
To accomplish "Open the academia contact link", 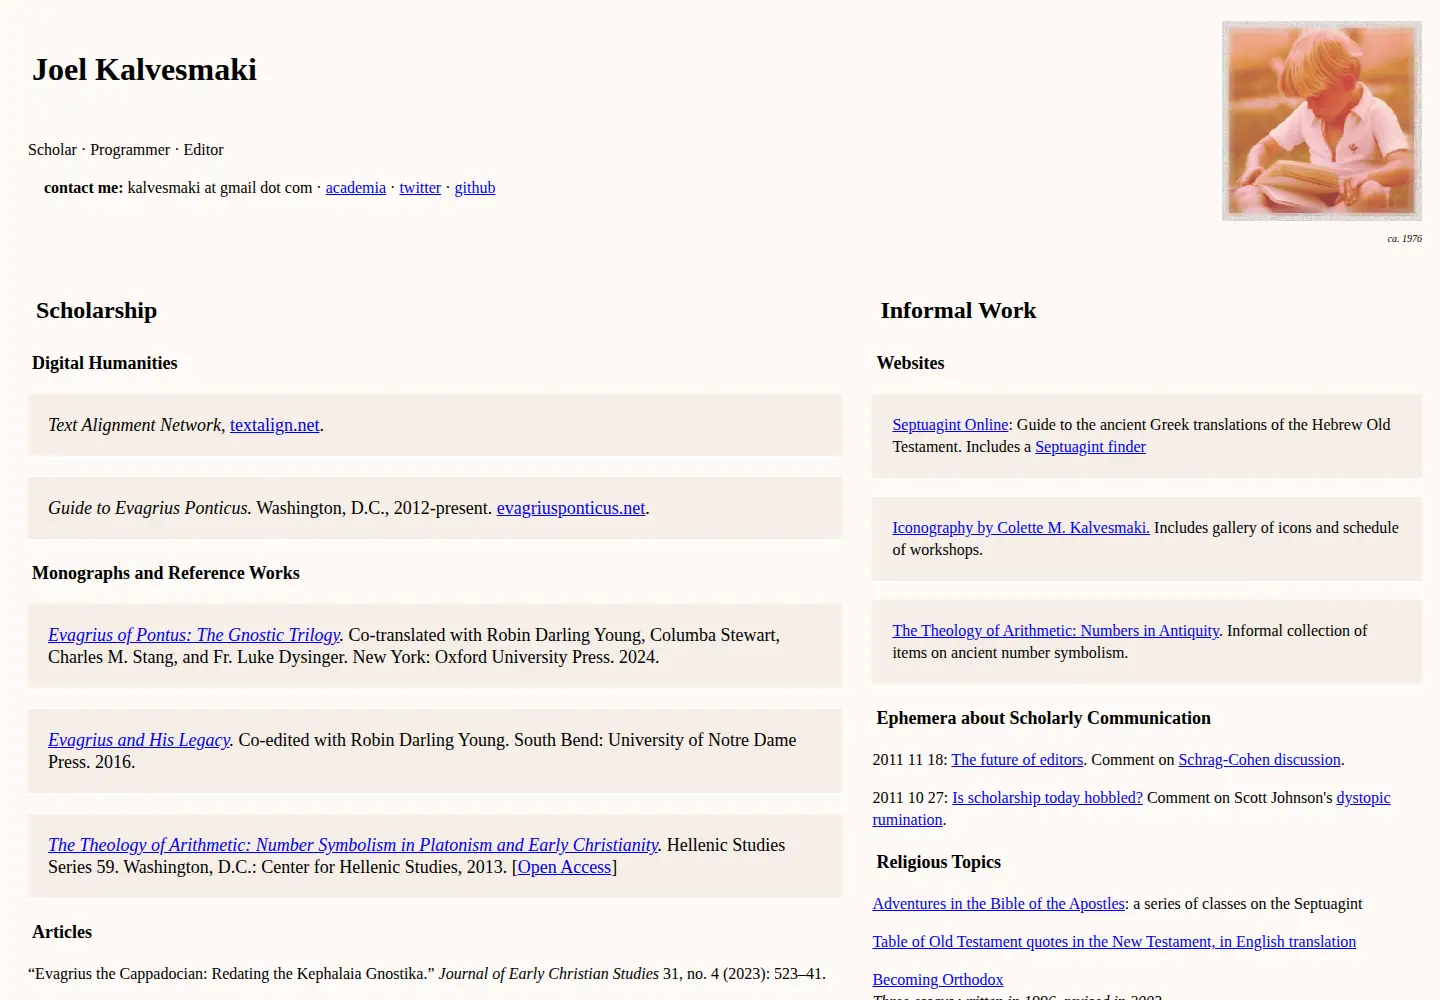I will [x=355, y=188].
